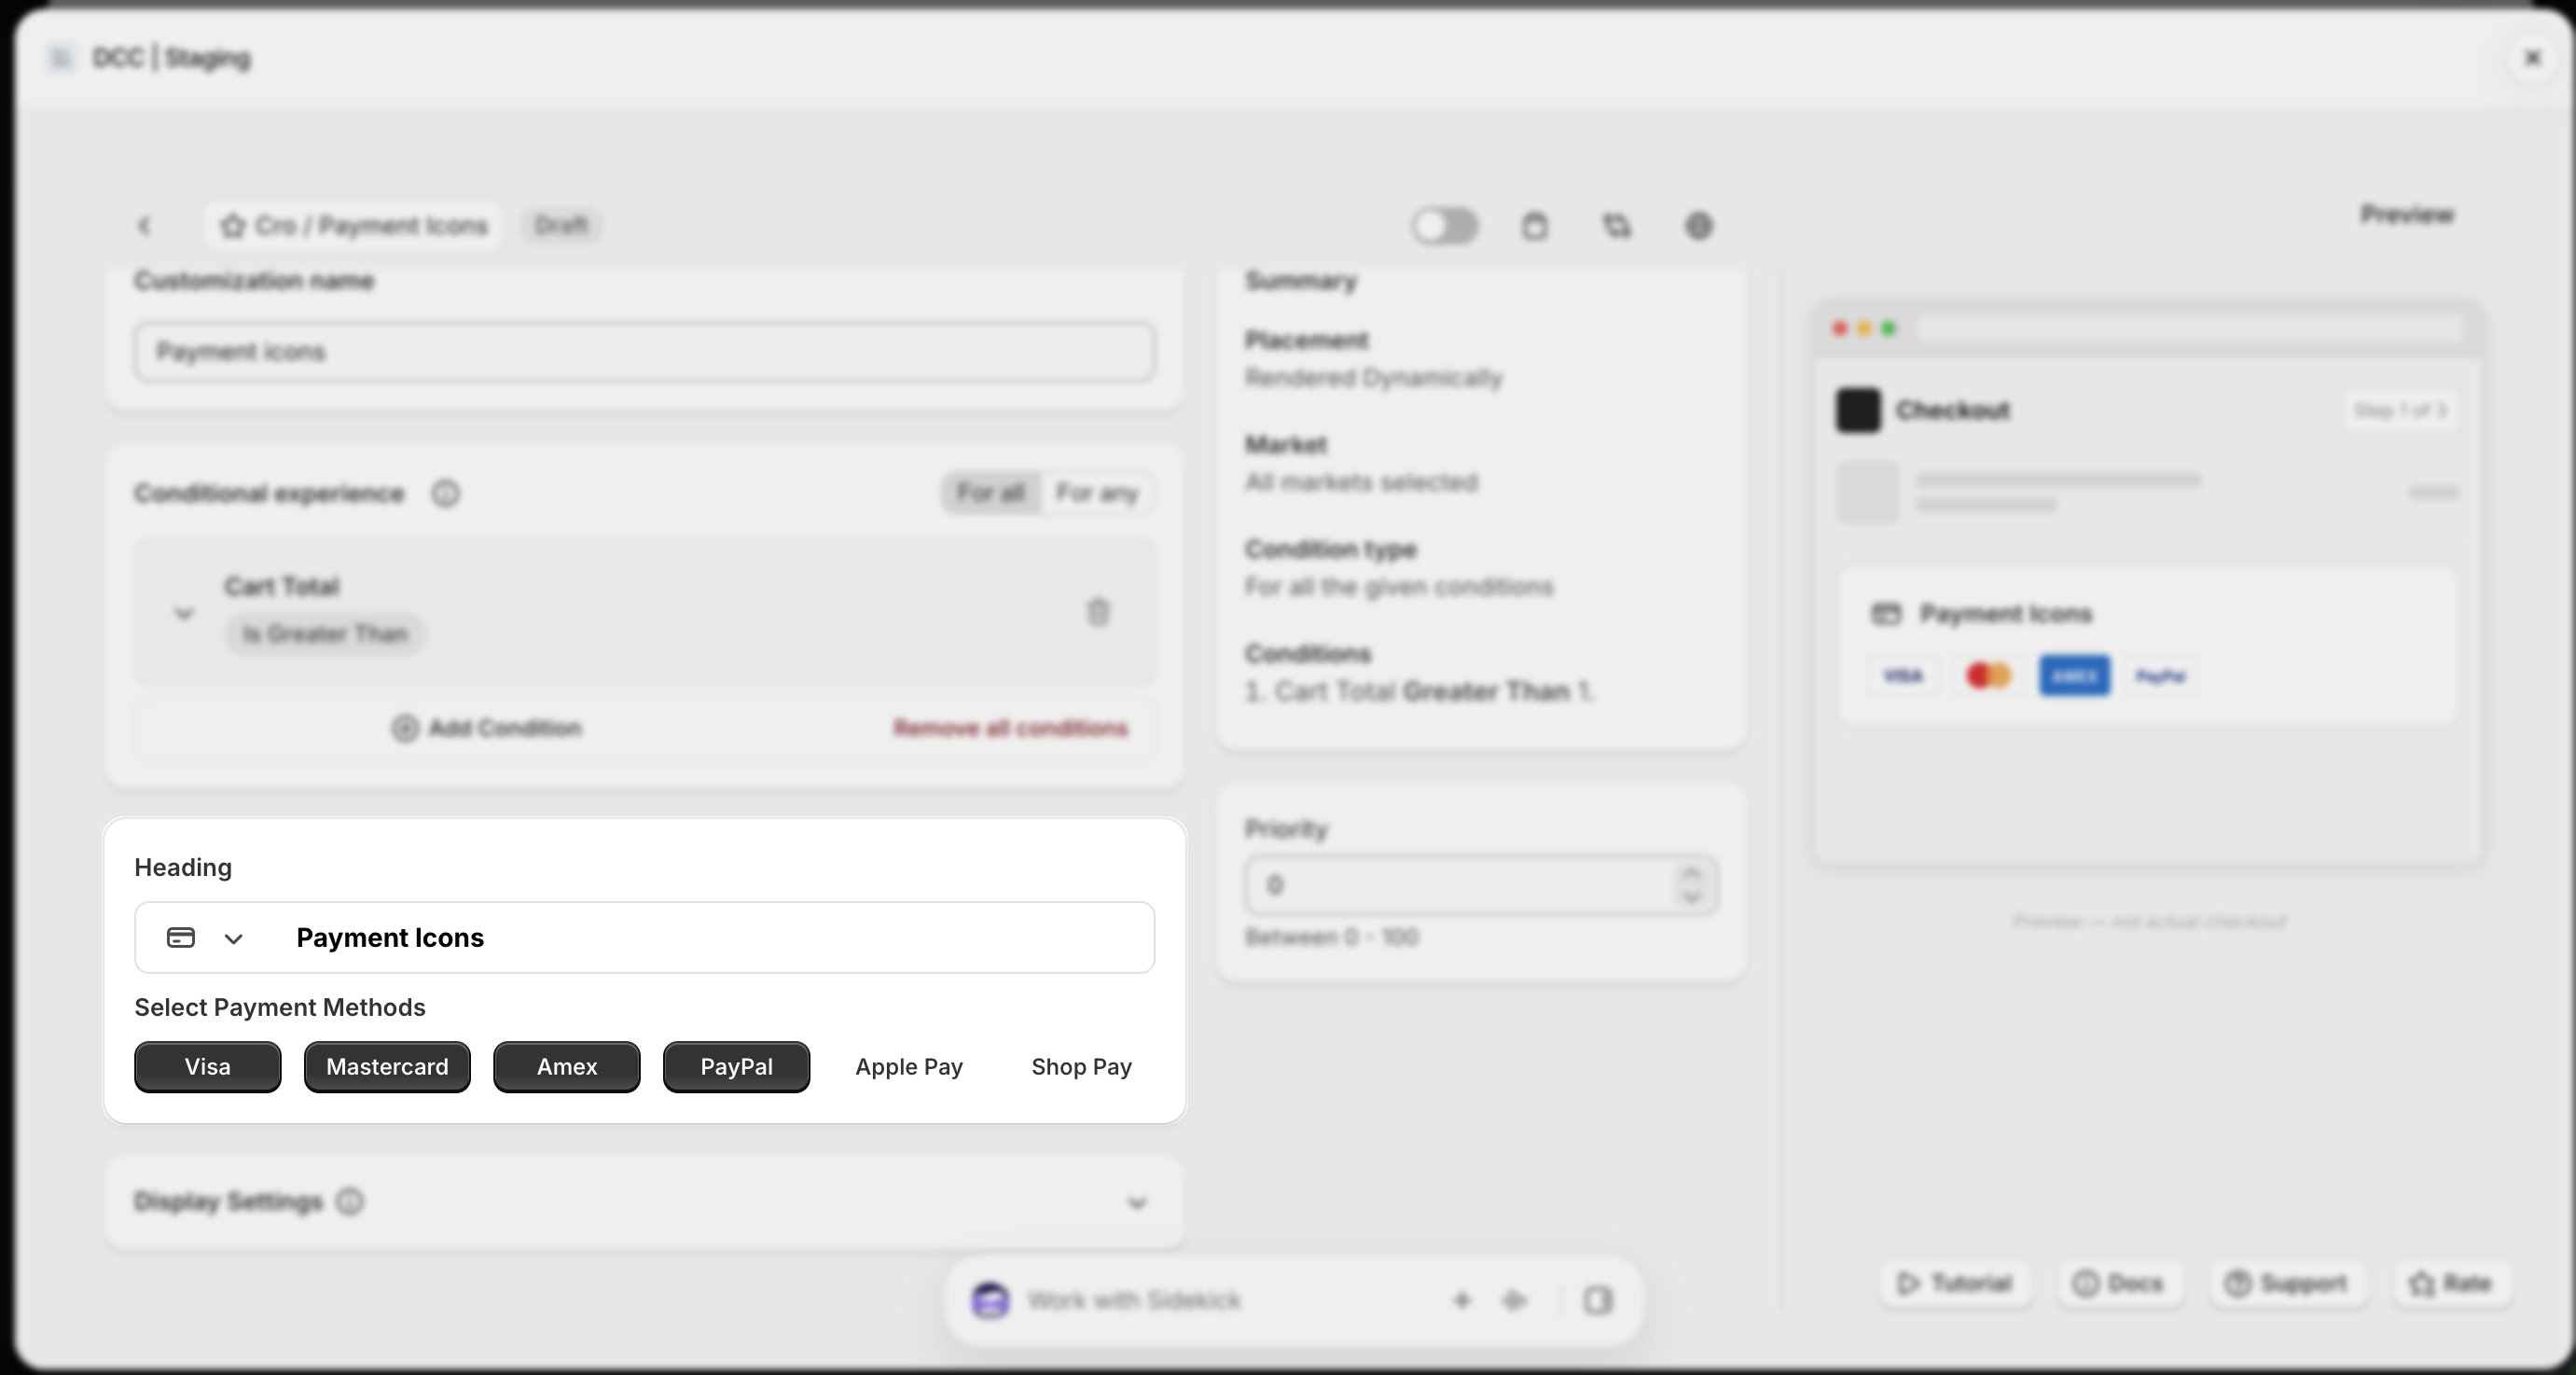This screenshot has width=2576, height=1375.
Task: Expand the Display Settings section
Action: pyautogui.click(x=1137, y=1202)
